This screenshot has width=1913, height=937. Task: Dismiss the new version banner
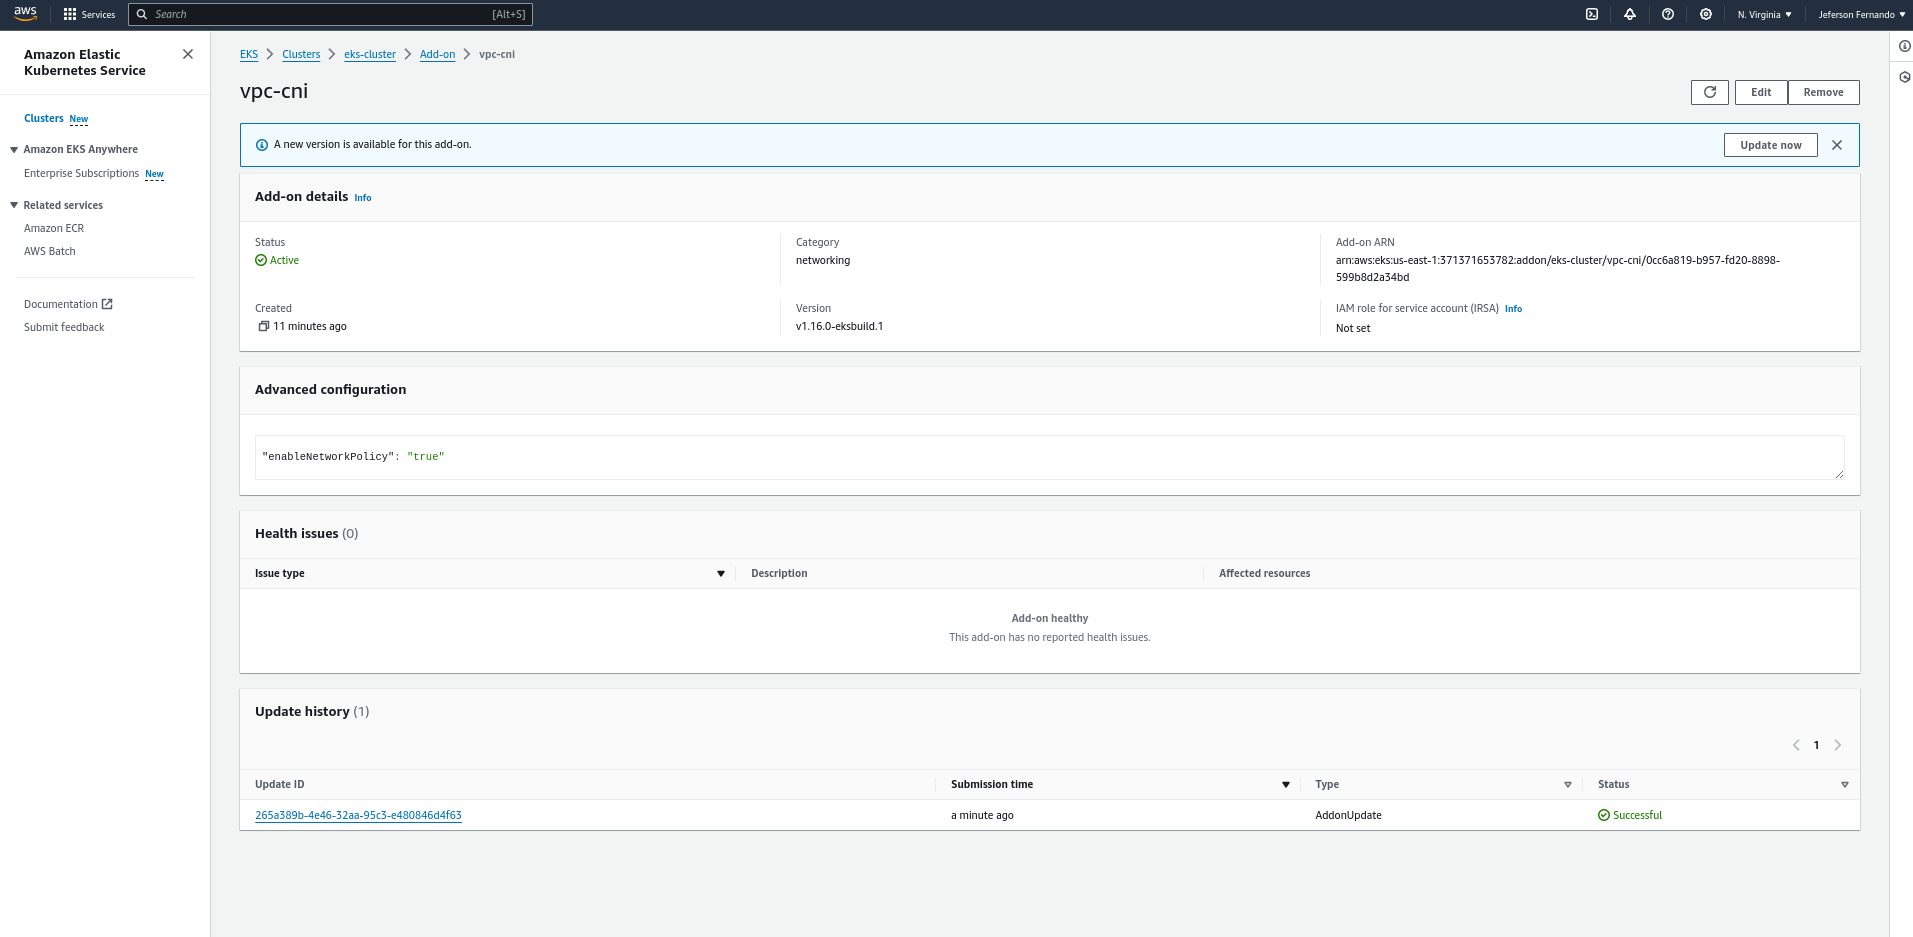[x=1837, y=145]
